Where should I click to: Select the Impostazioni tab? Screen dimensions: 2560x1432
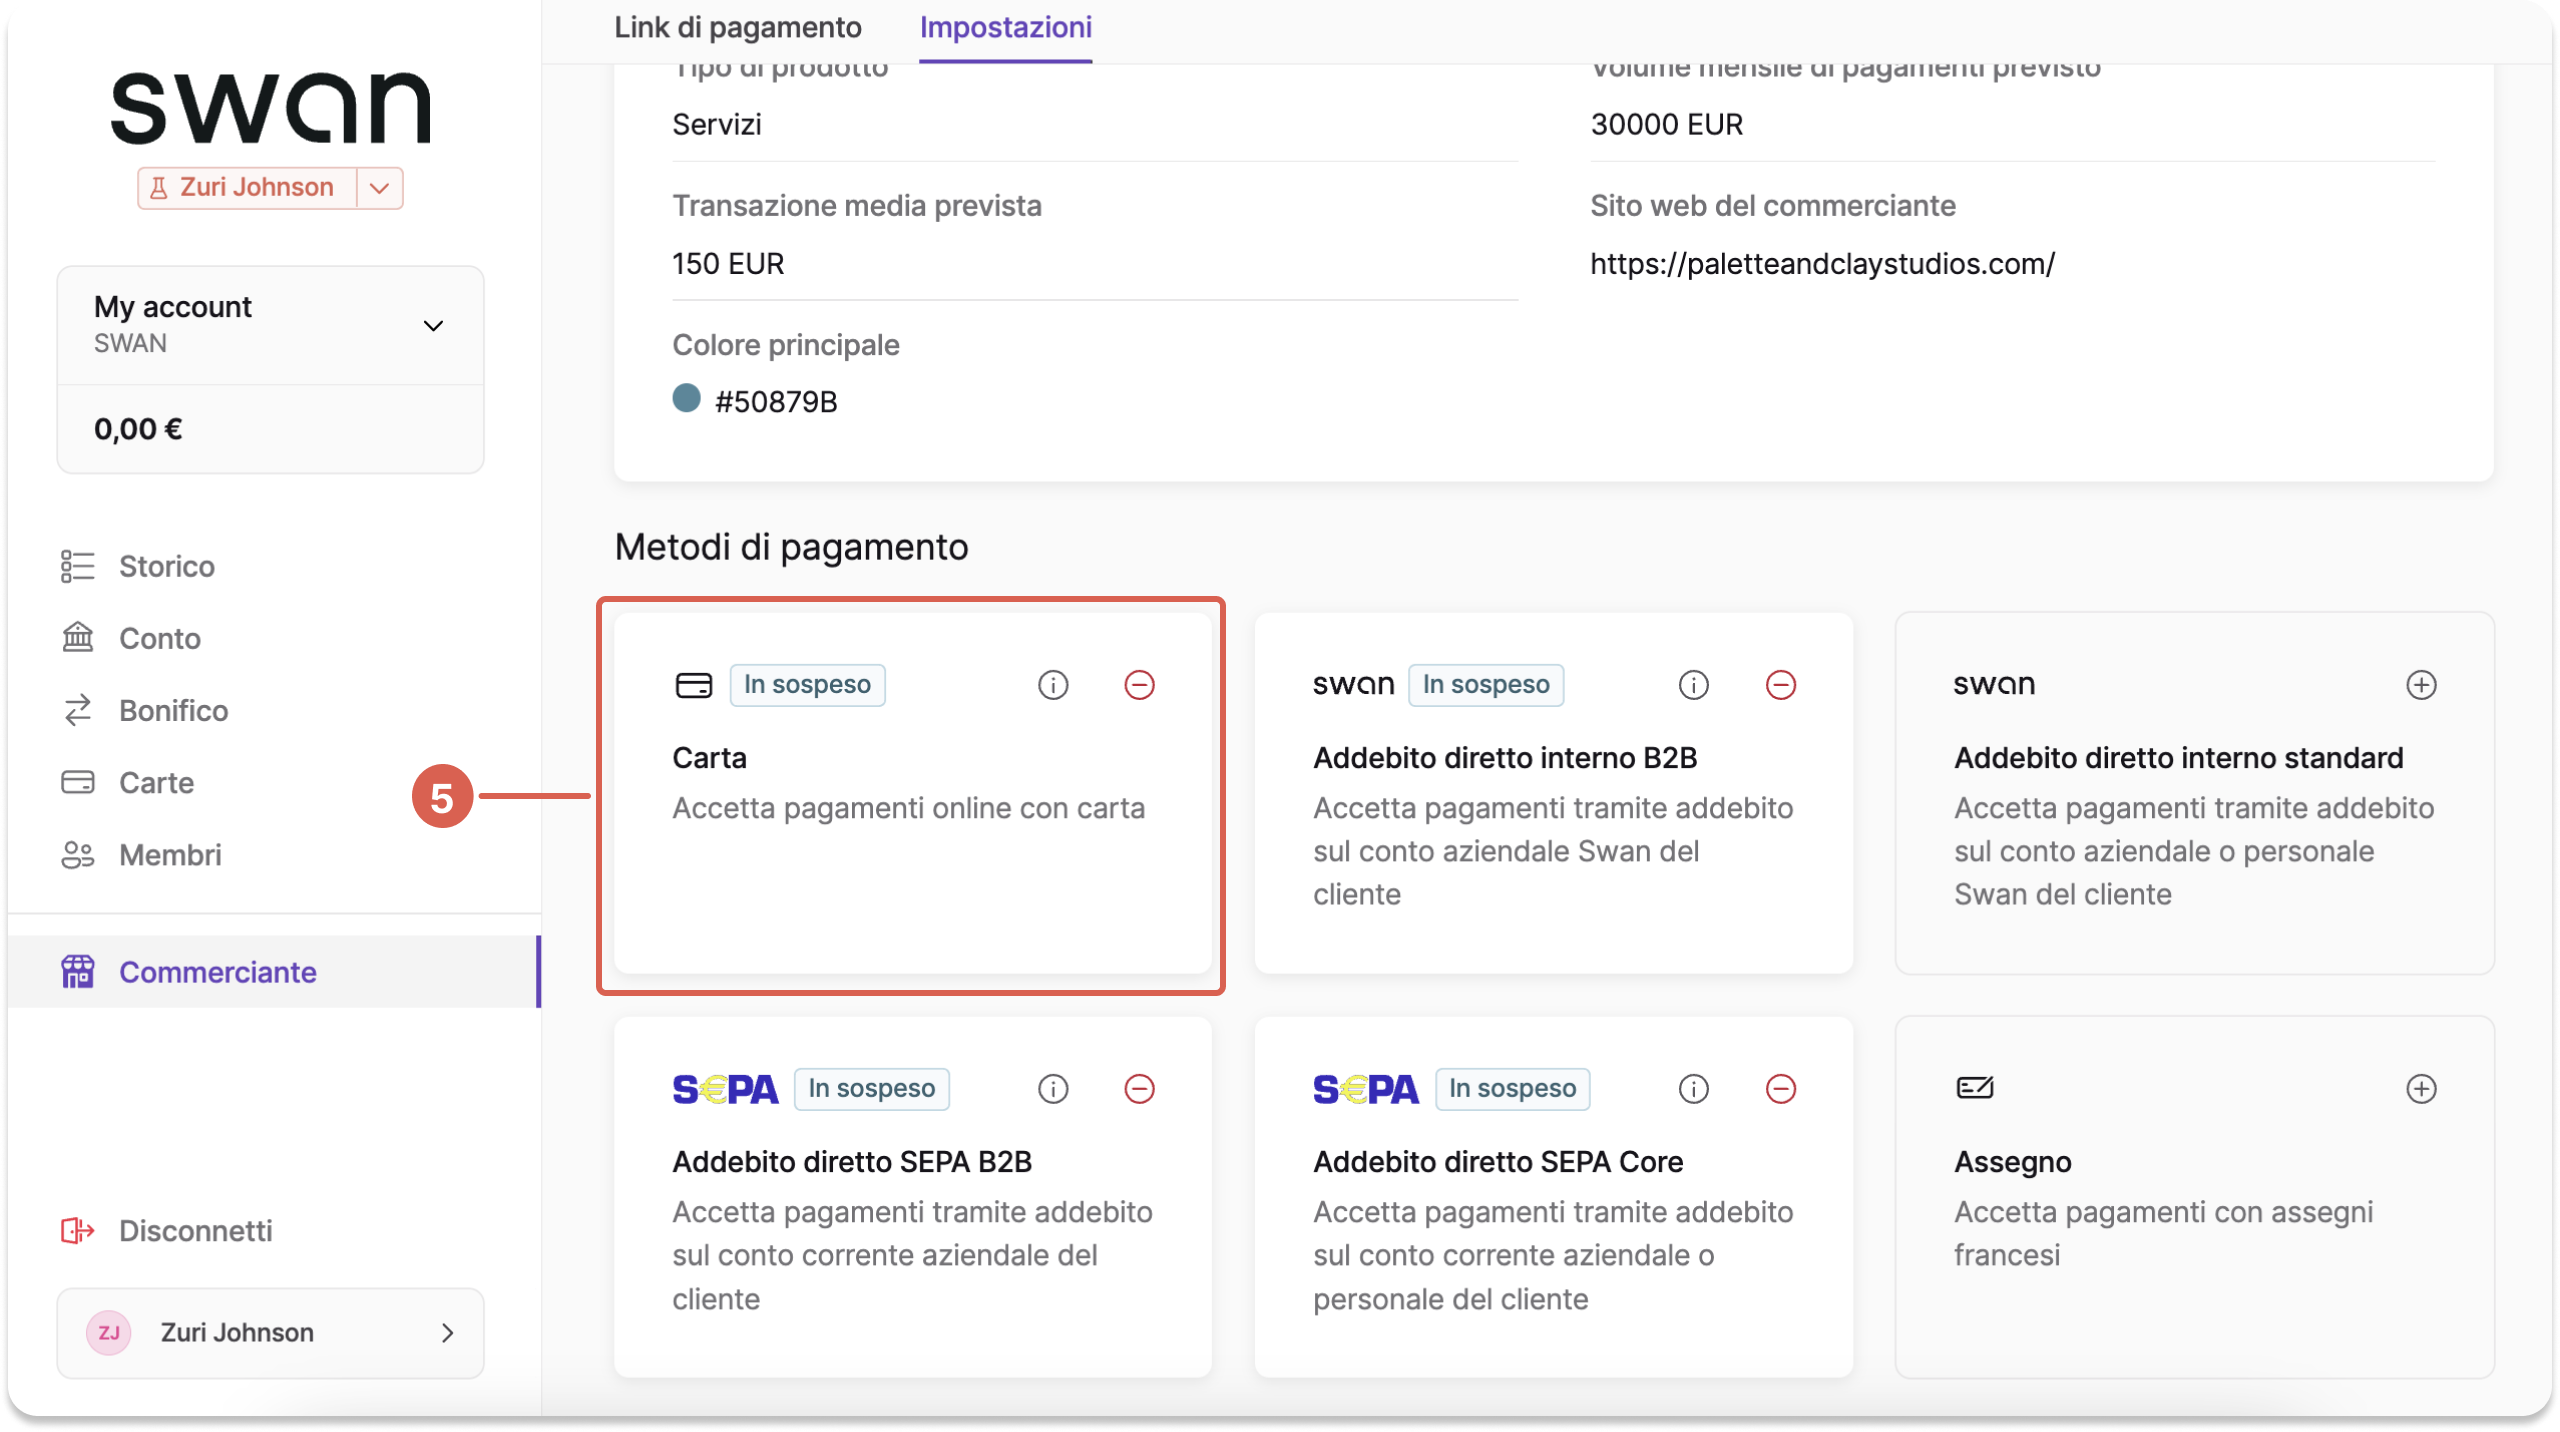[1005, 27]
